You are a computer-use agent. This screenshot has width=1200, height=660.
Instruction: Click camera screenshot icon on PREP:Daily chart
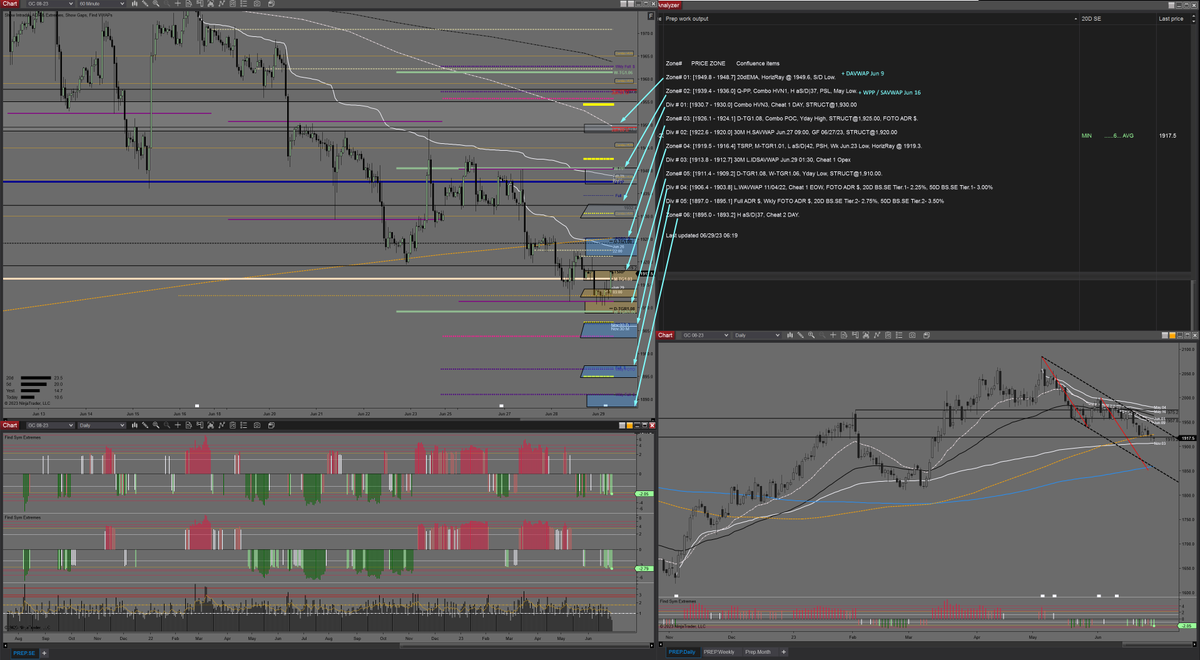click(913, 335)
